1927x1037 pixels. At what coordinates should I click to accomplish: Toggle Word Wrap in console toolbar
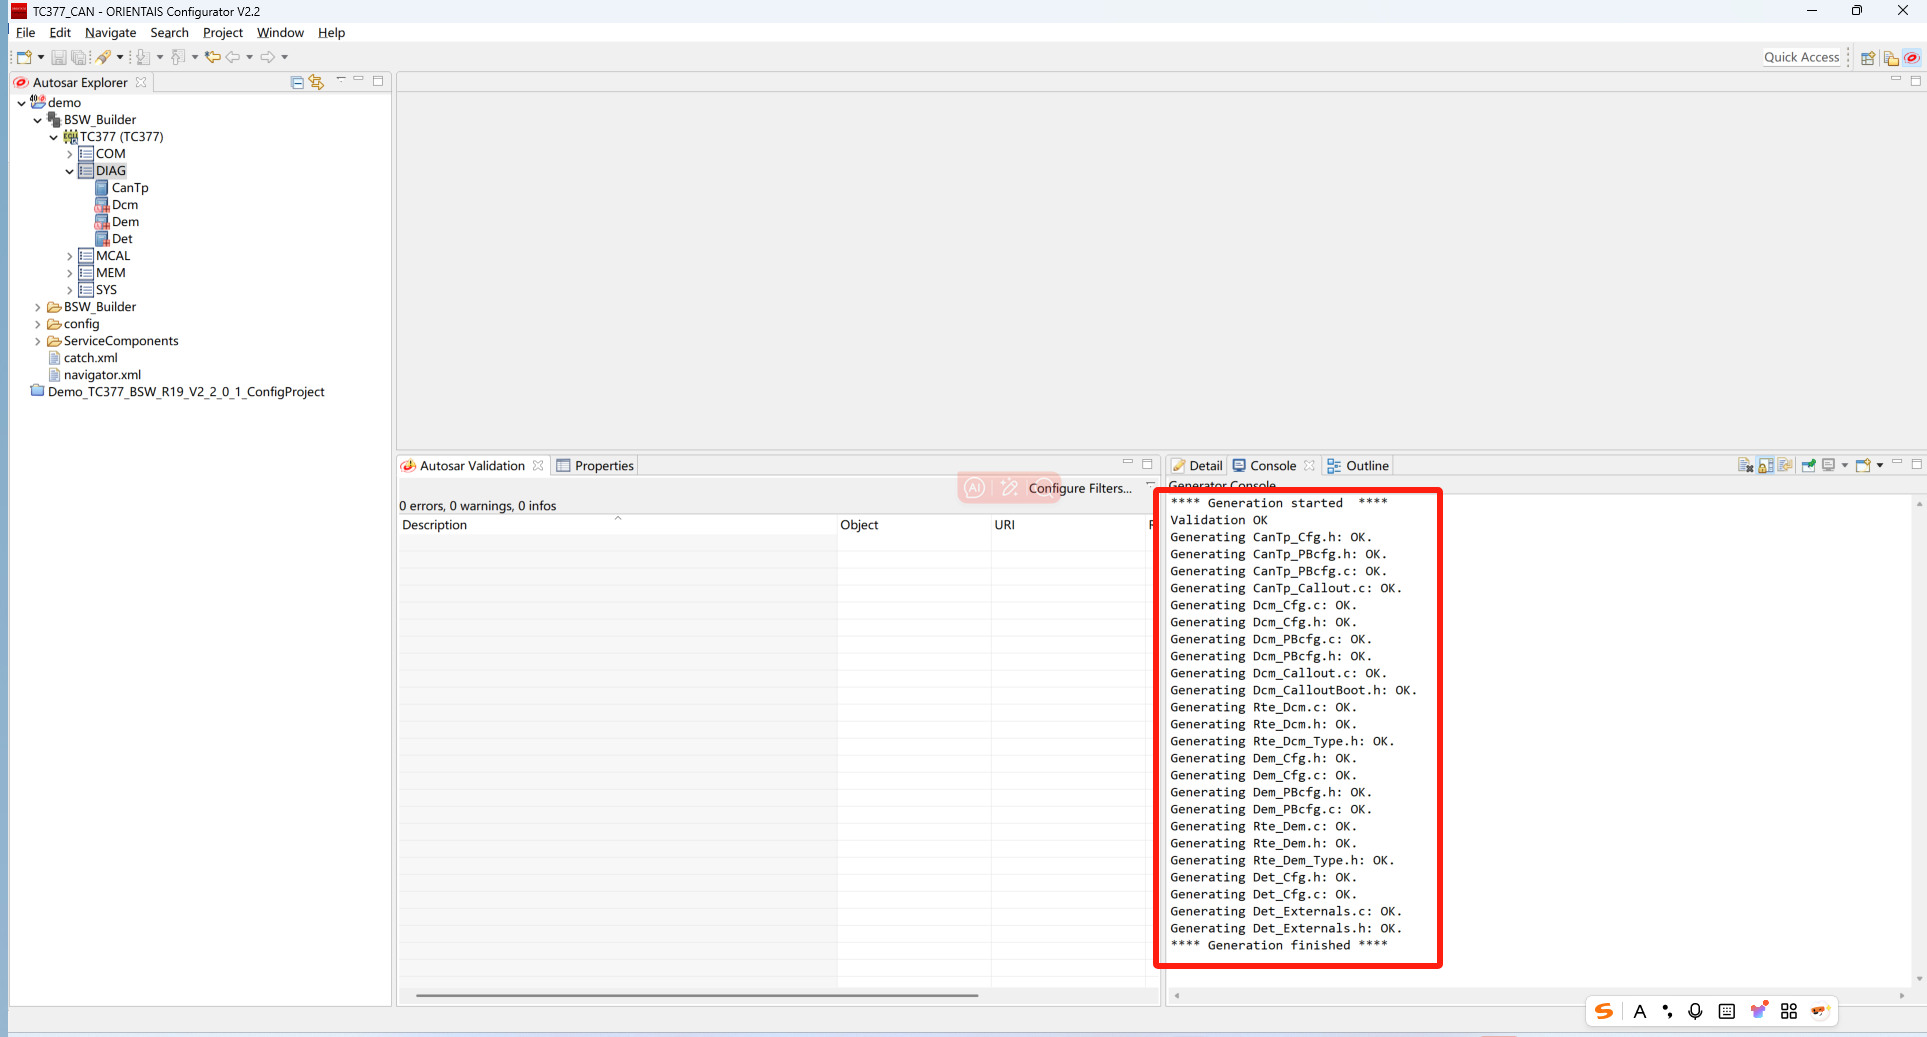[x=1786, y=466]
